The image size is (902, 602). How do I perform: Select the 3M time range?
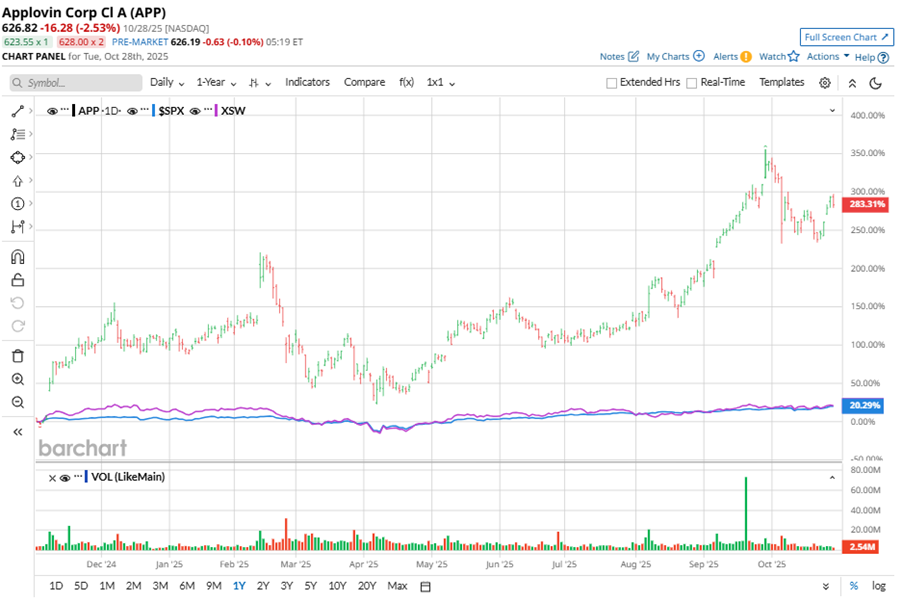point(160,586)
